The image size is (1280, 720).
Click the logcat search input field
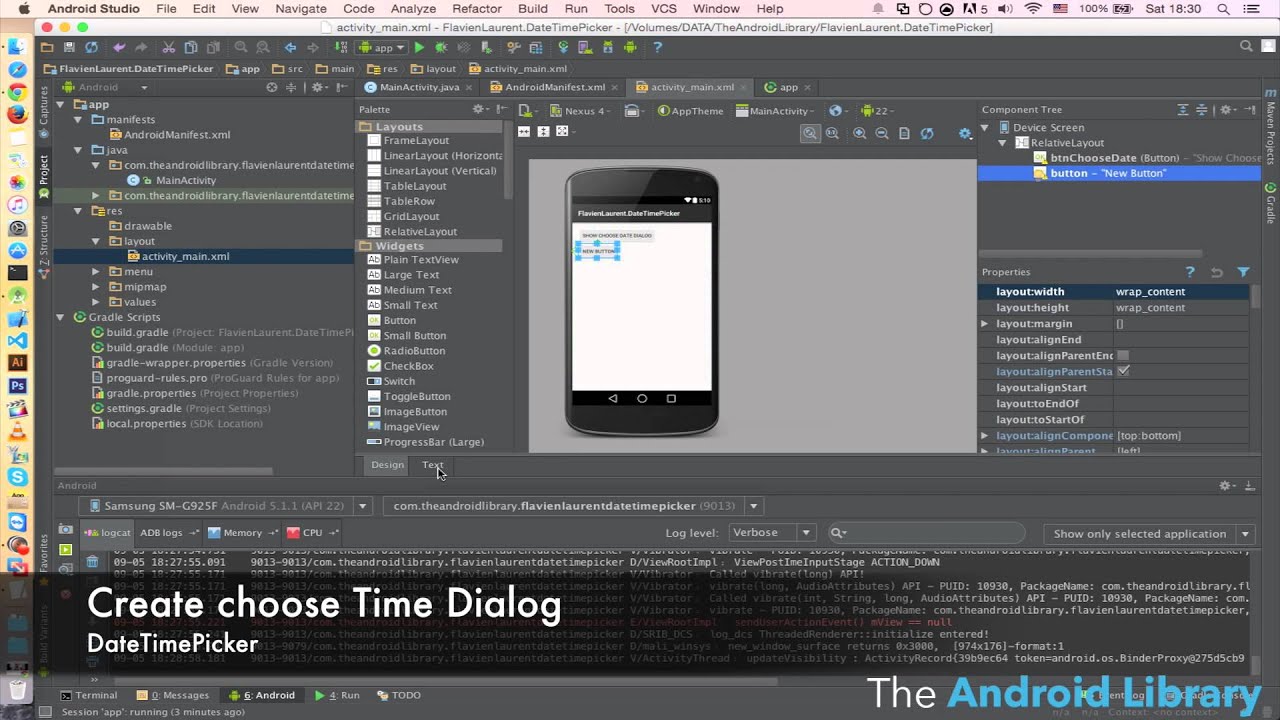click(x=926, y=533)
